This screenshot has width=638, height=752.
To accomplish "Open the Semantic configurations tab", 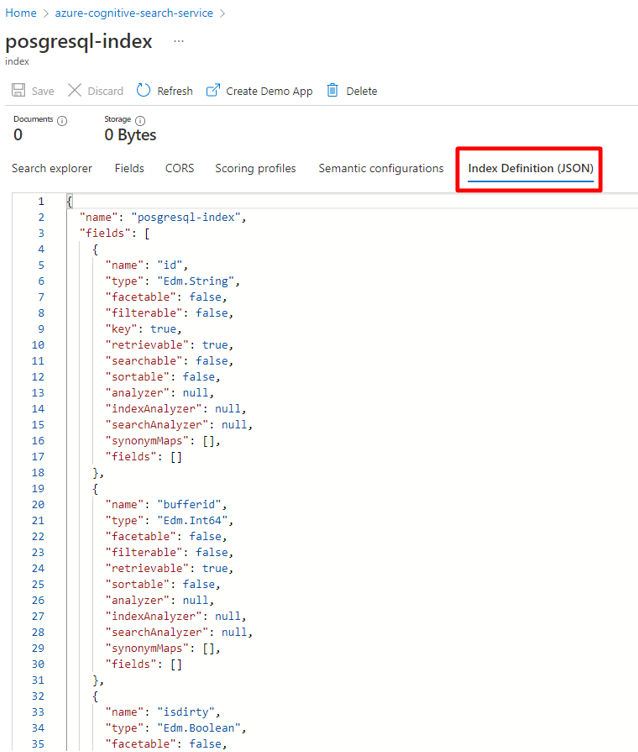I will click(381, 168).
